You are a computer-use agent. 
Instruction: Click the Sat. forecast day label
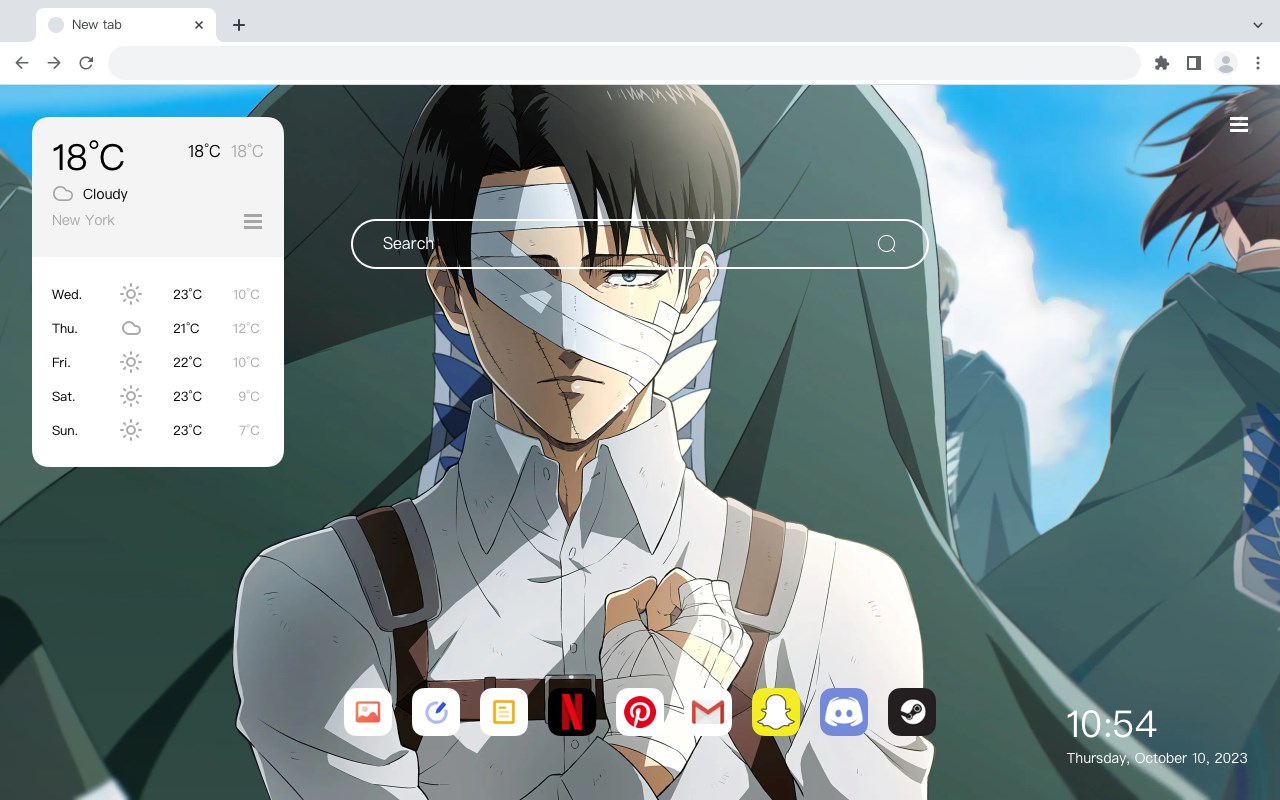64,396
